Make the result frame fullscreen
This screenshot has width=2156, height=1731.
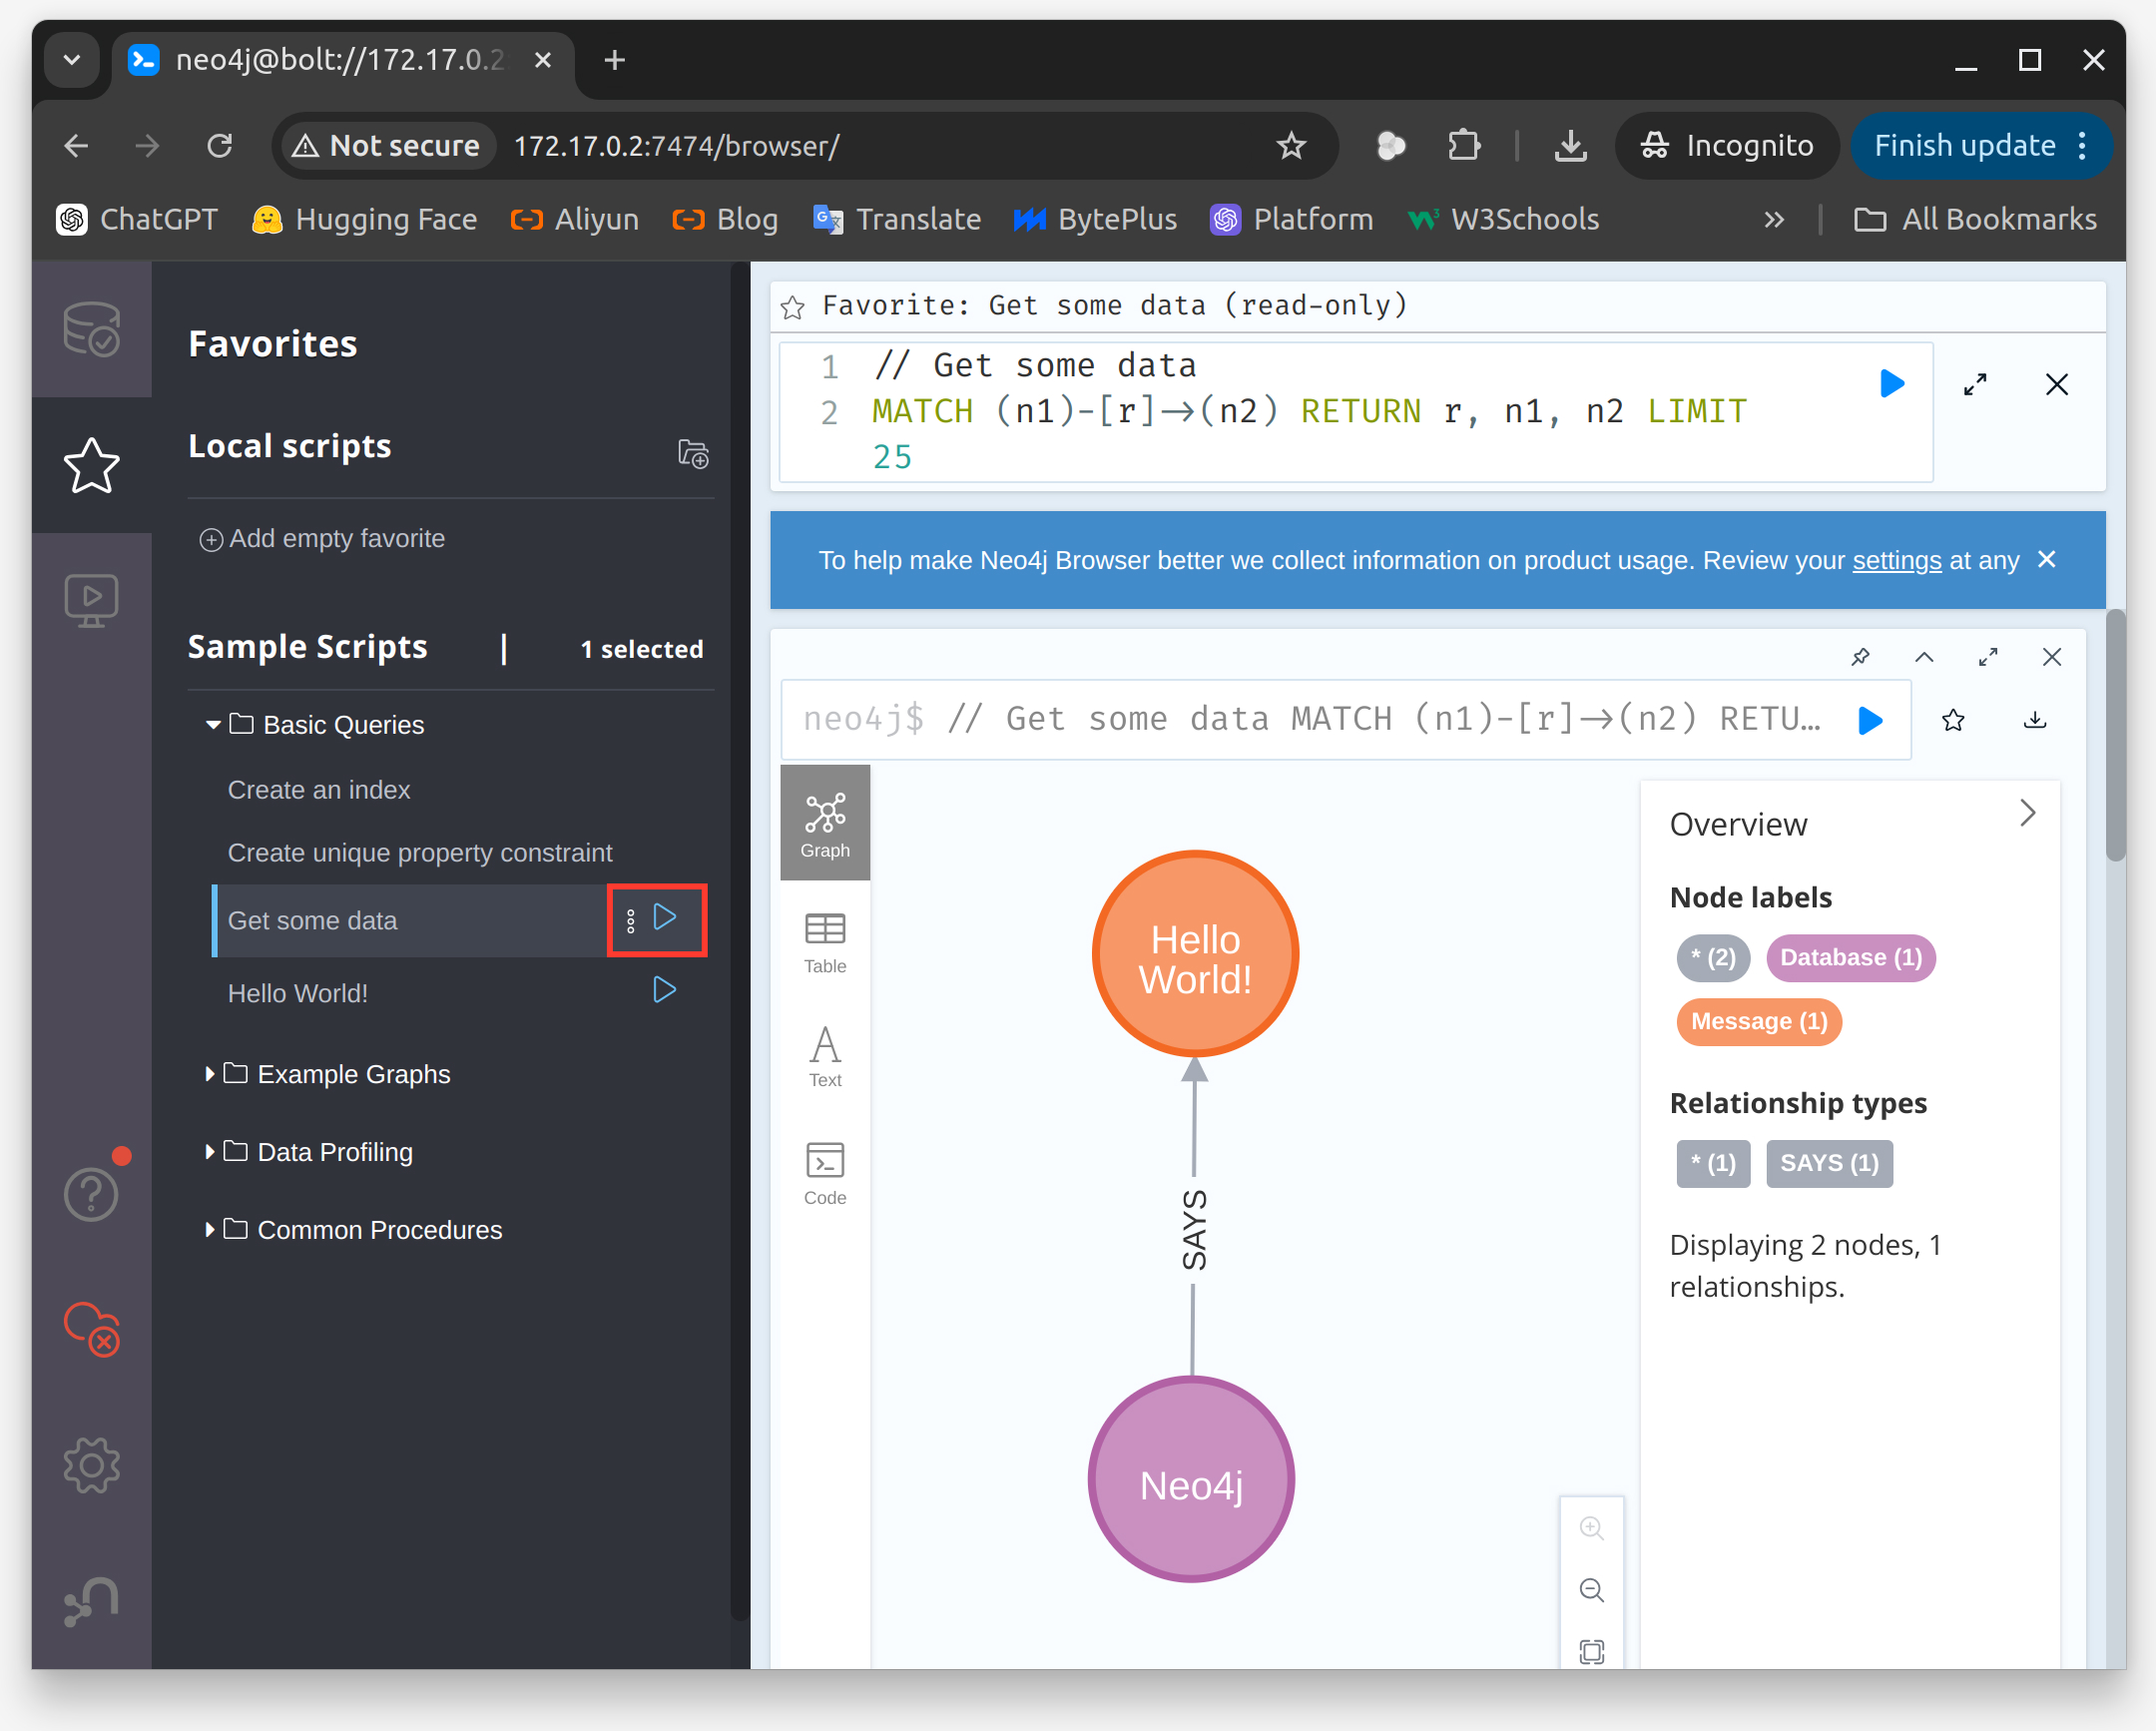1988,657
